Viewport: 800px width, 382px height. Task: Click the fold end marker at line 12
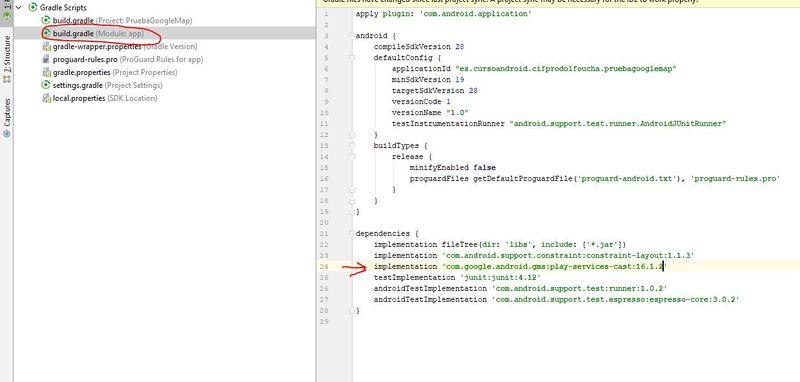tap(352, 135)
